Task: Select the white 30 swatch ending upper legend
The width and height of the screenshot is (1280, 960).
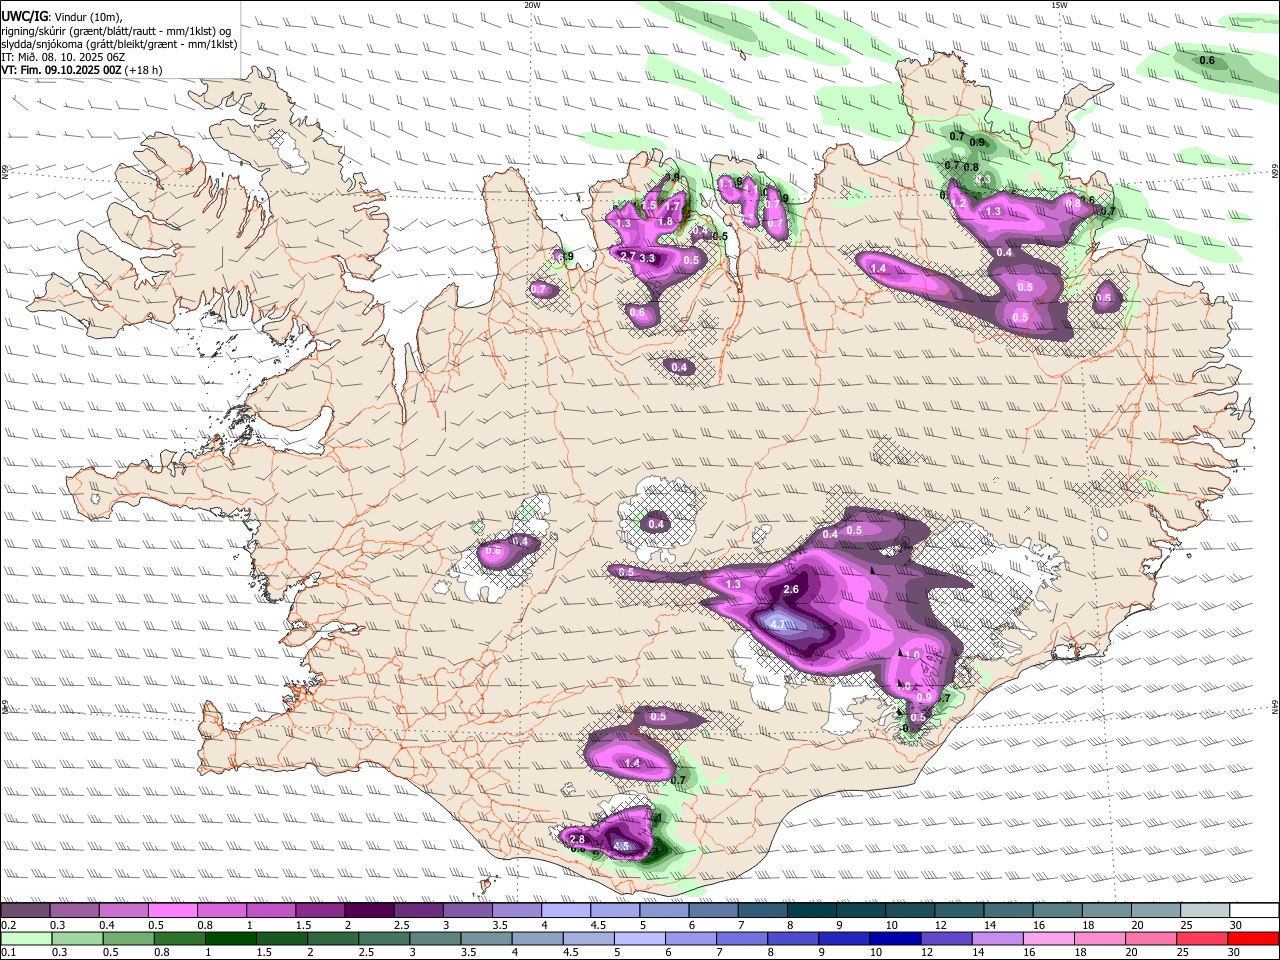Action: (1255, 911)
